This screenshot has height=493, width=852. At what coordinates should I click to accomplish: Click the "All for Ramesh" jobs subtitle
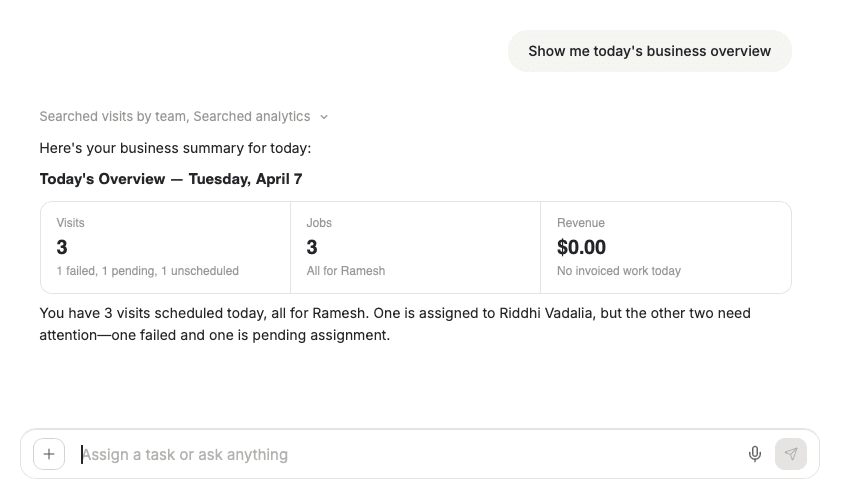345,271
